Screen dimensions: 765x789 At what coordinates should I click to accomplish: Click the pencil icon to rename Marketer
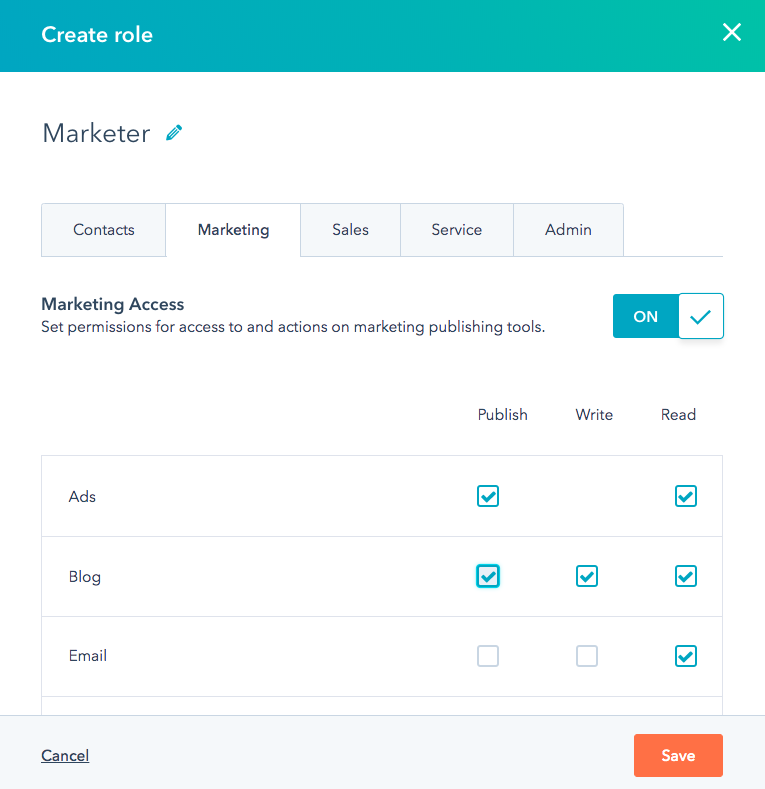174,133
